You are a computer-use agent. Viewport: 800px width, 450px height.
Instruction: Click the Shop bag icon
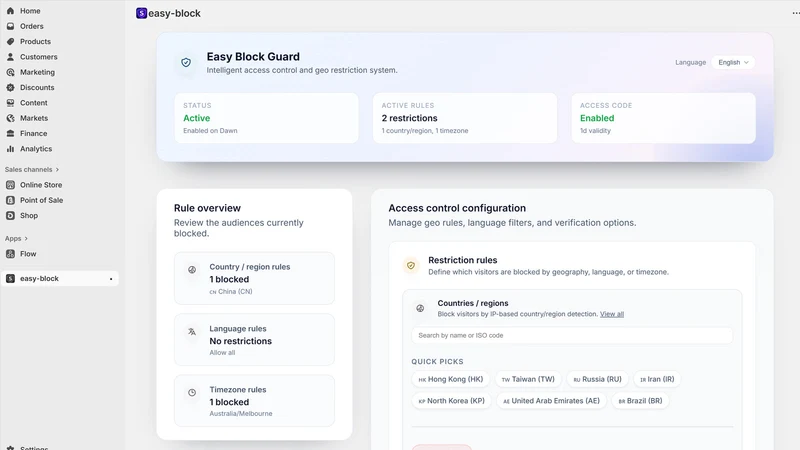[x=10, y=215]
